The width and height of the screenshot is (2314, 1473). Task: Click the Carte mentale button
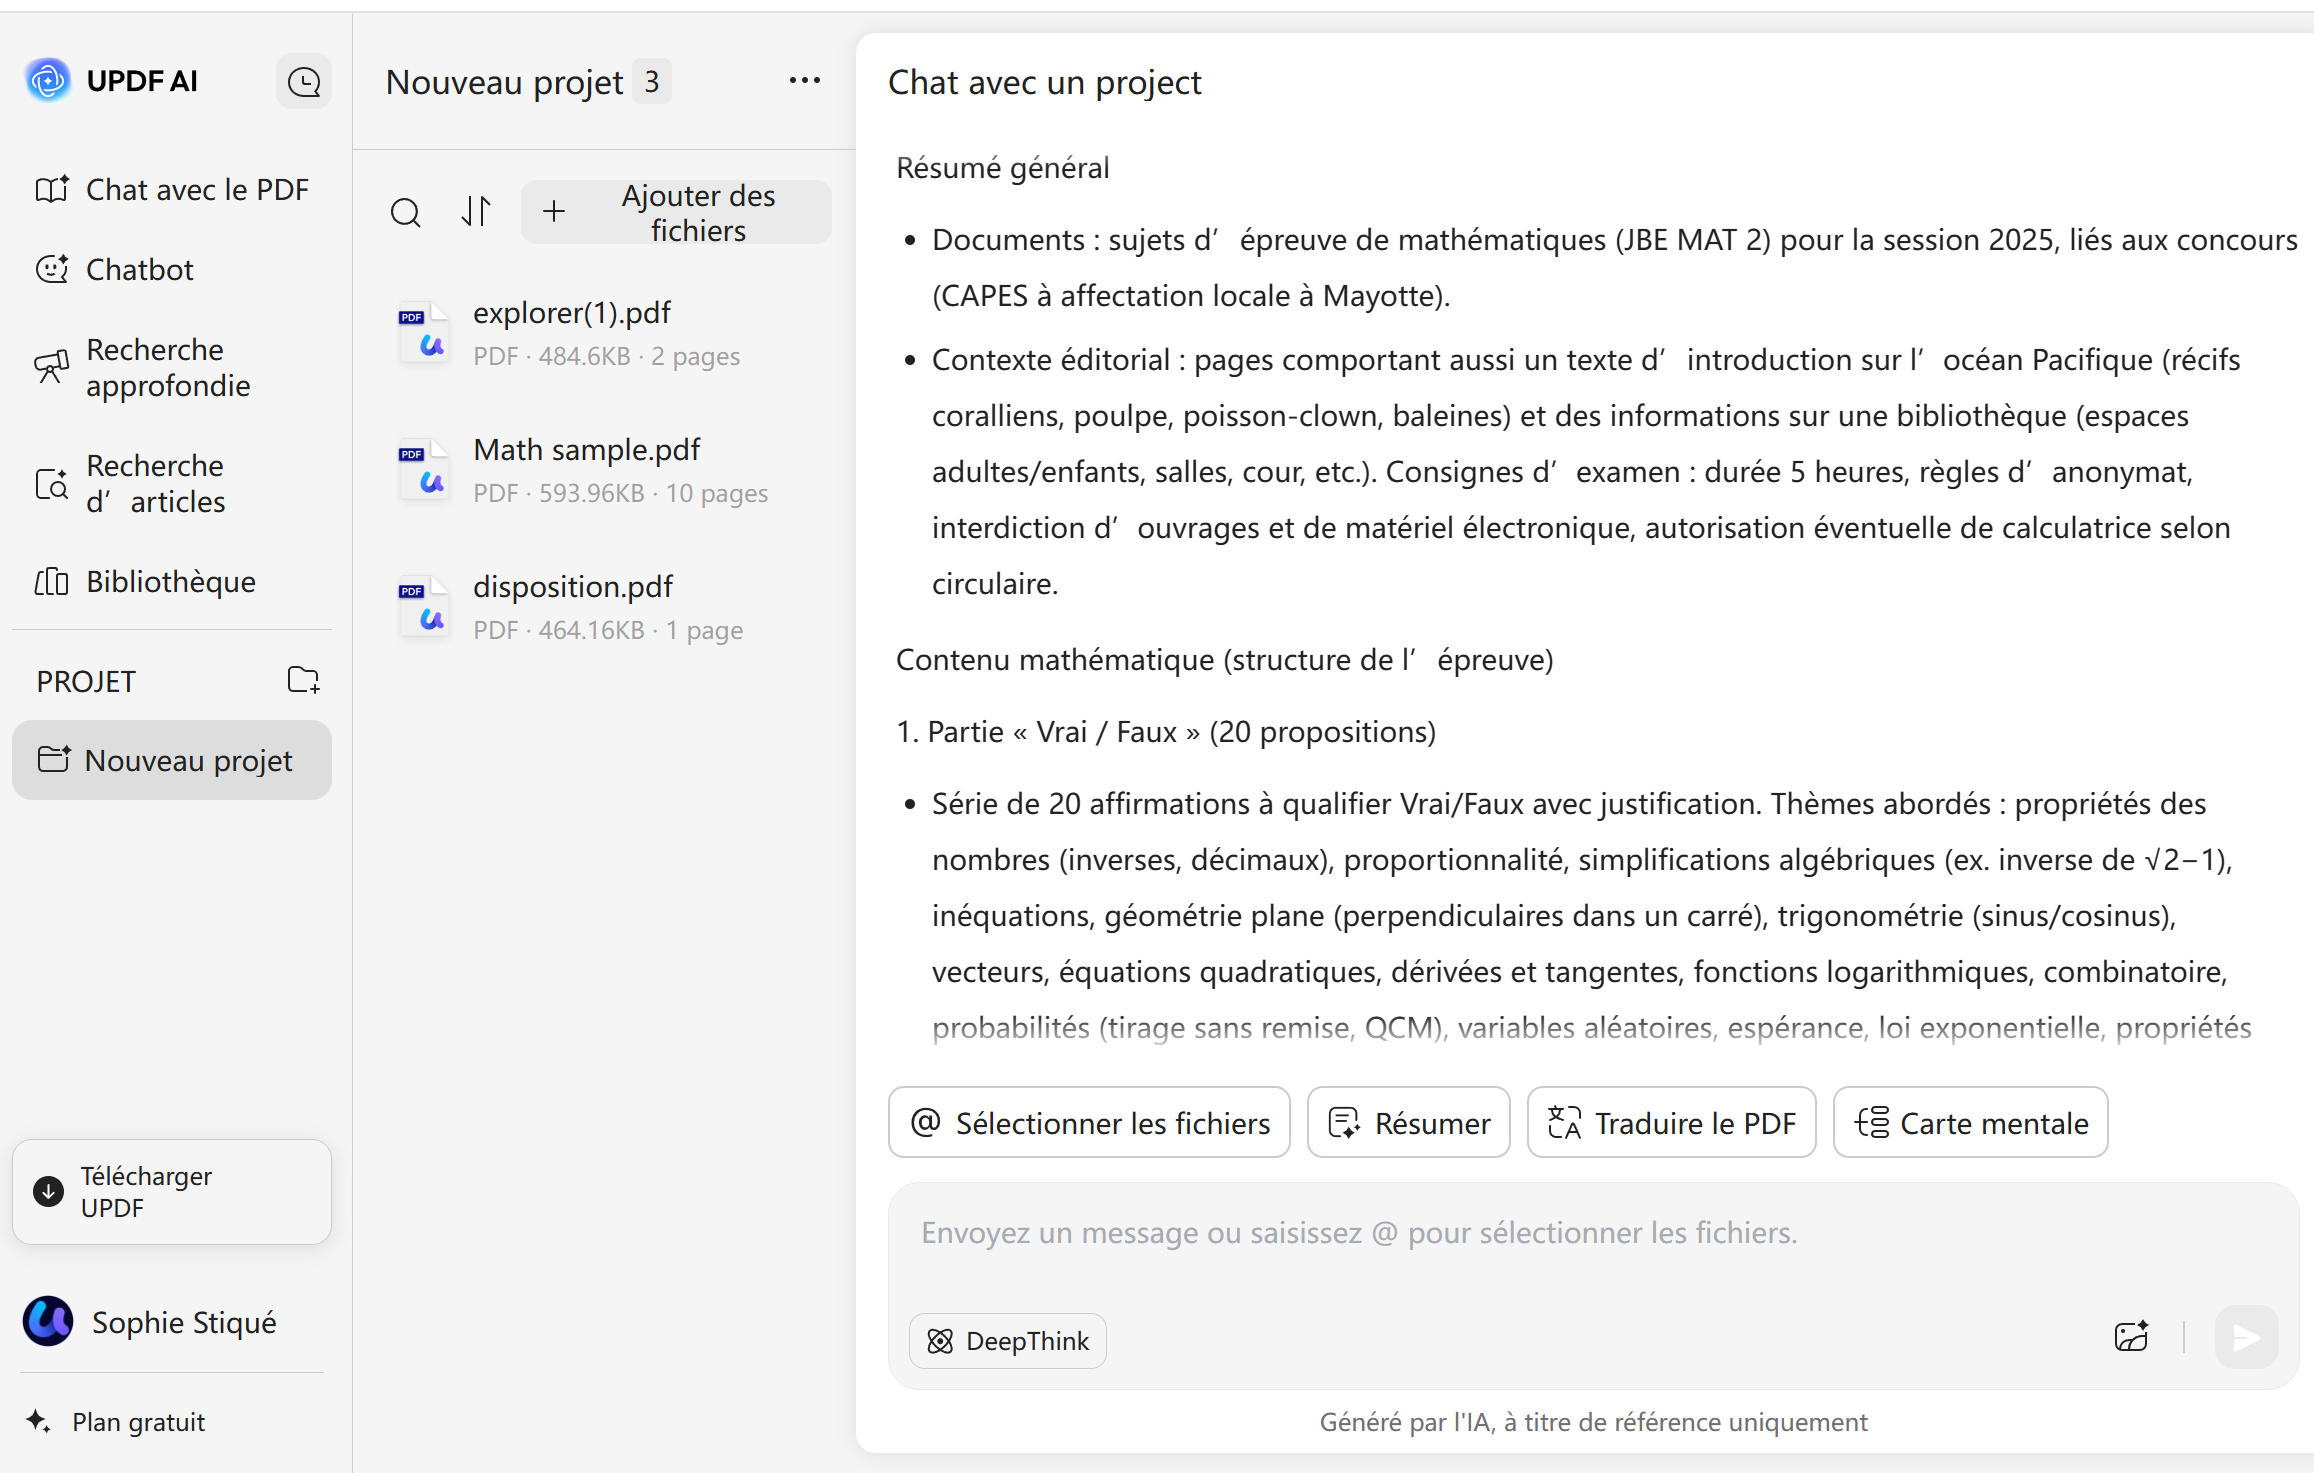pyautogui.click(x=1970, y=1122)
